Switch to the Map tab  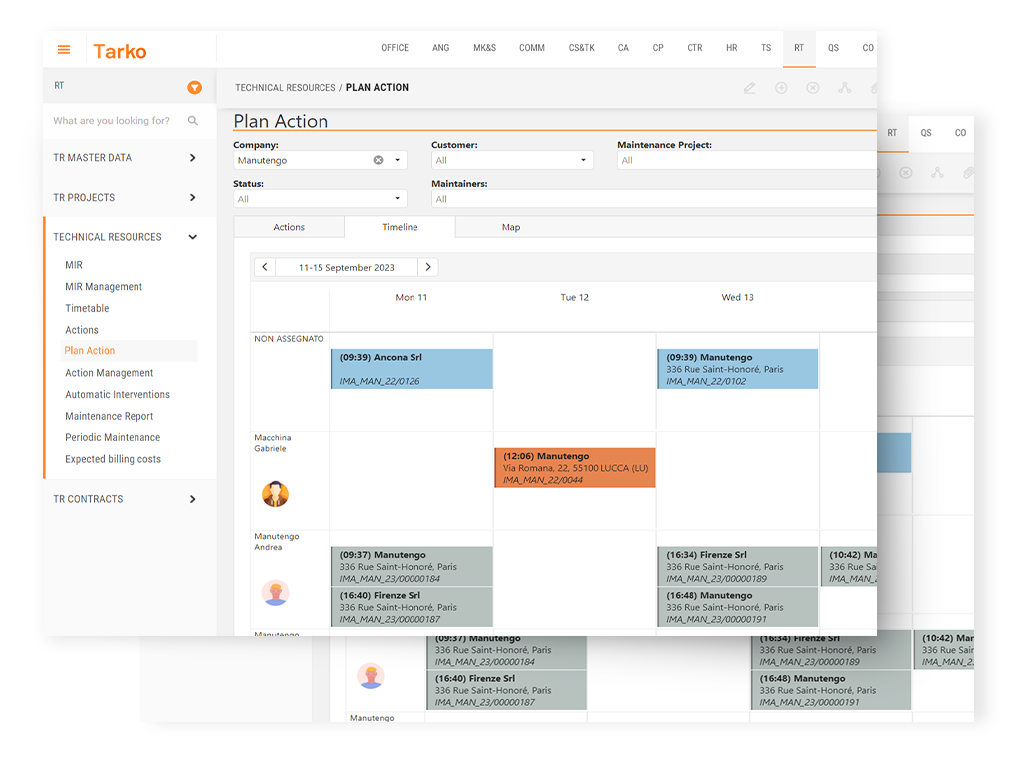click(x=511, y=227)
